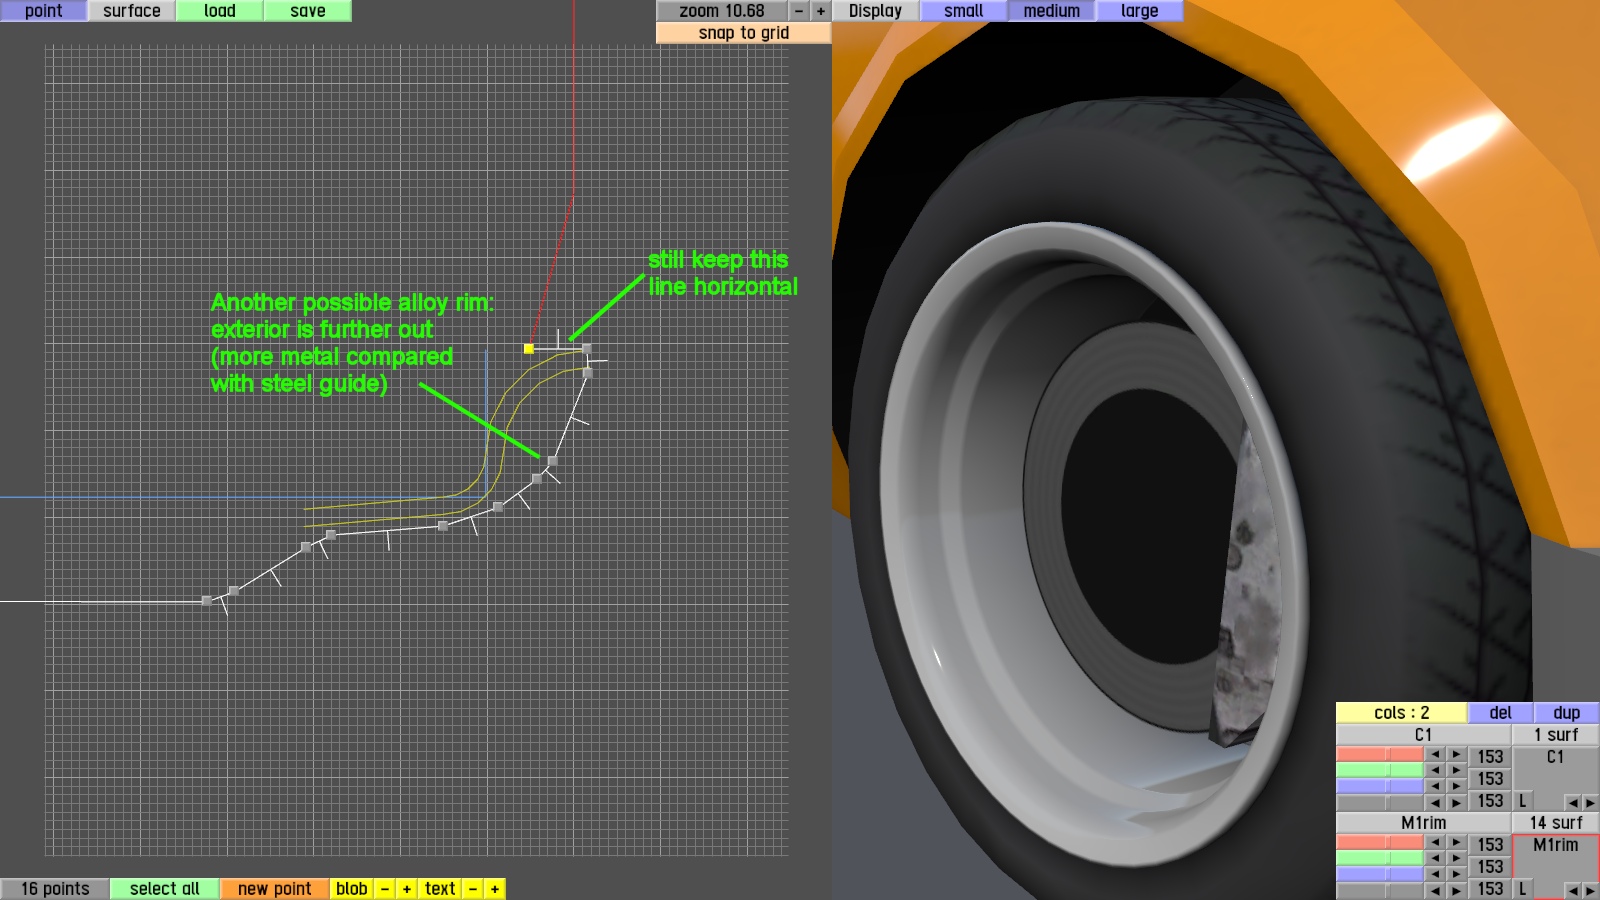Set display size to medium
The width and height of the screenshot is (1600, 900).
1051,11
